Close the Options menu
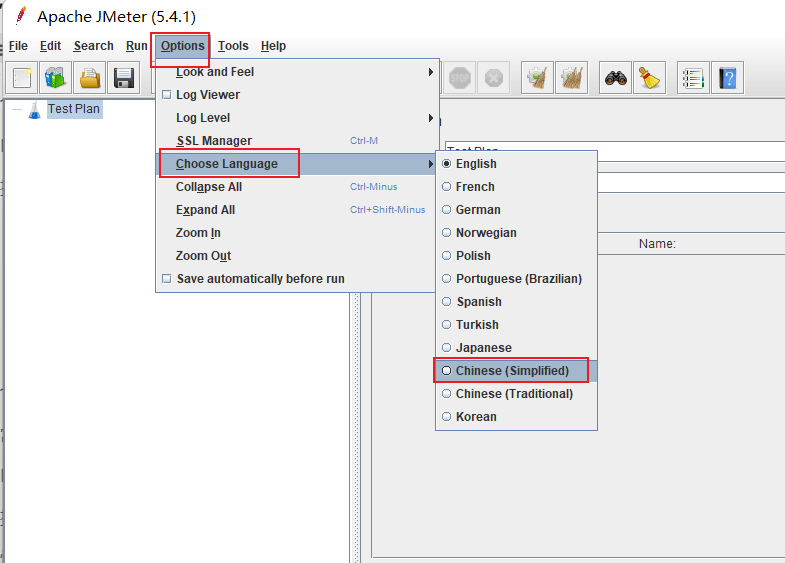 (x=182, y=46)
